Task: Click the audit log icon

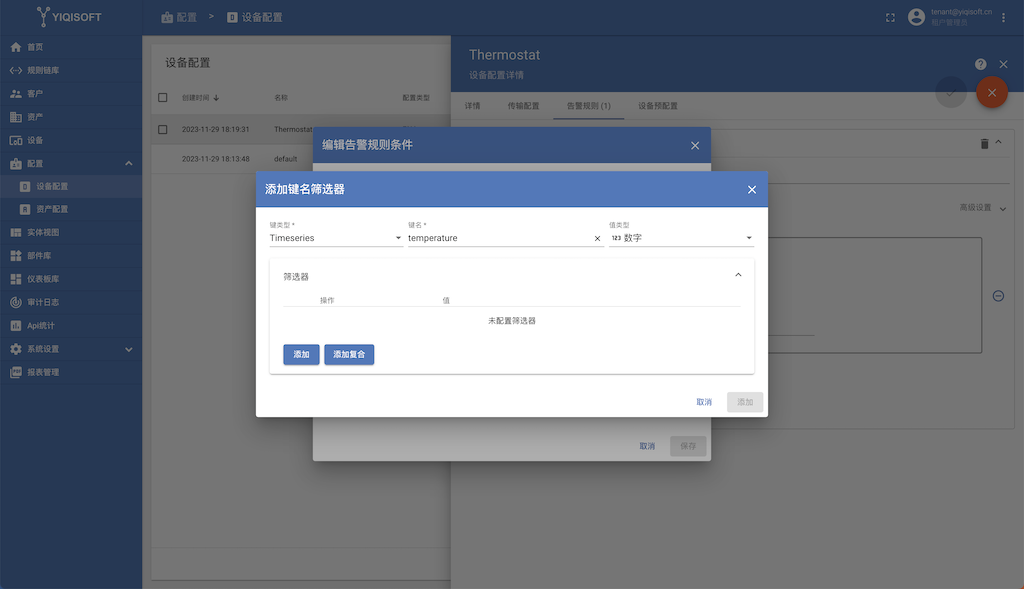Action: coord(15,302)
